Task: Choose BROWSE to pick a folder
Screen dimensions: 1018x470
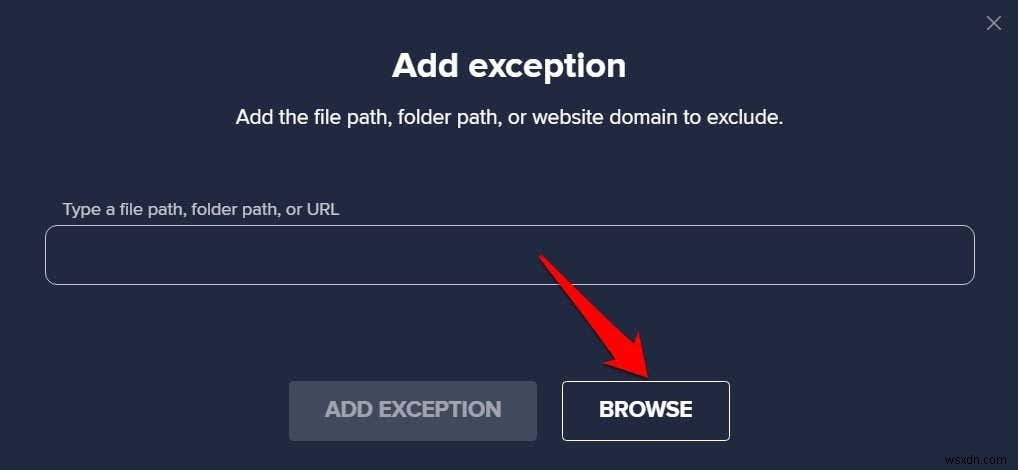Action: (646, 410)
